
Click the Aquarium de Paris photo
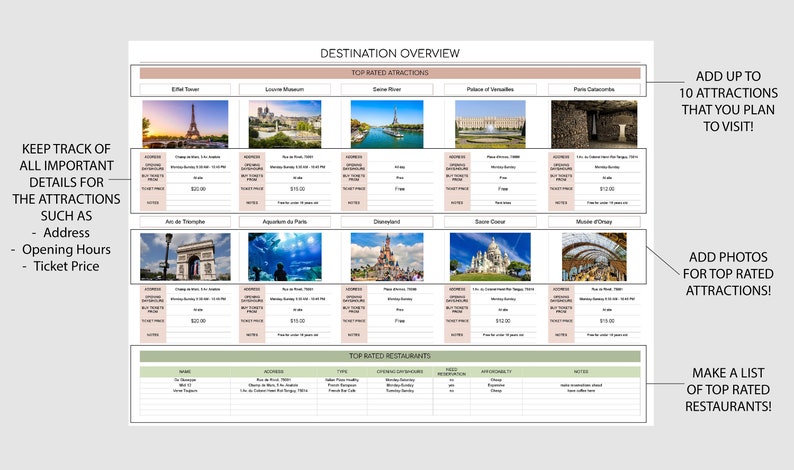pyautogui.click(x=285, y=257)
